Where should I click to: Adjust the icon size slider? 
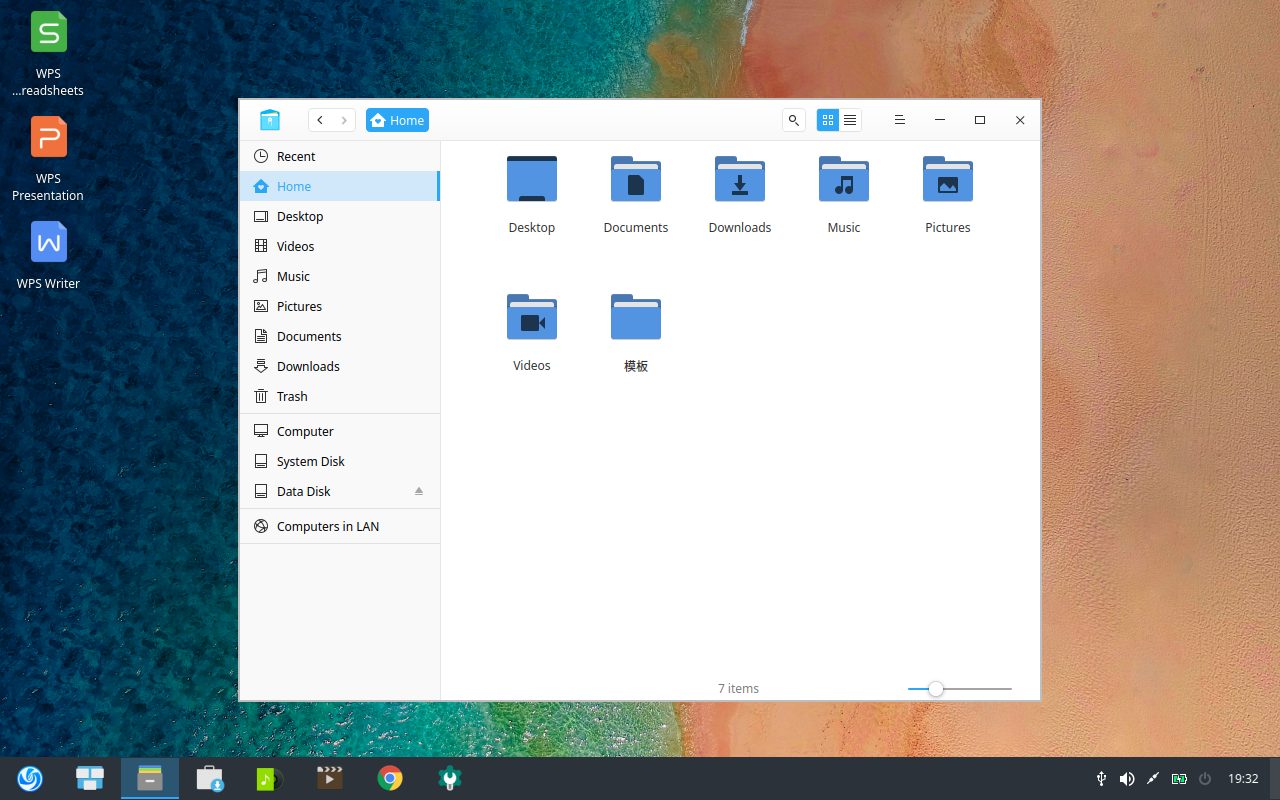[x=935, y=689]
